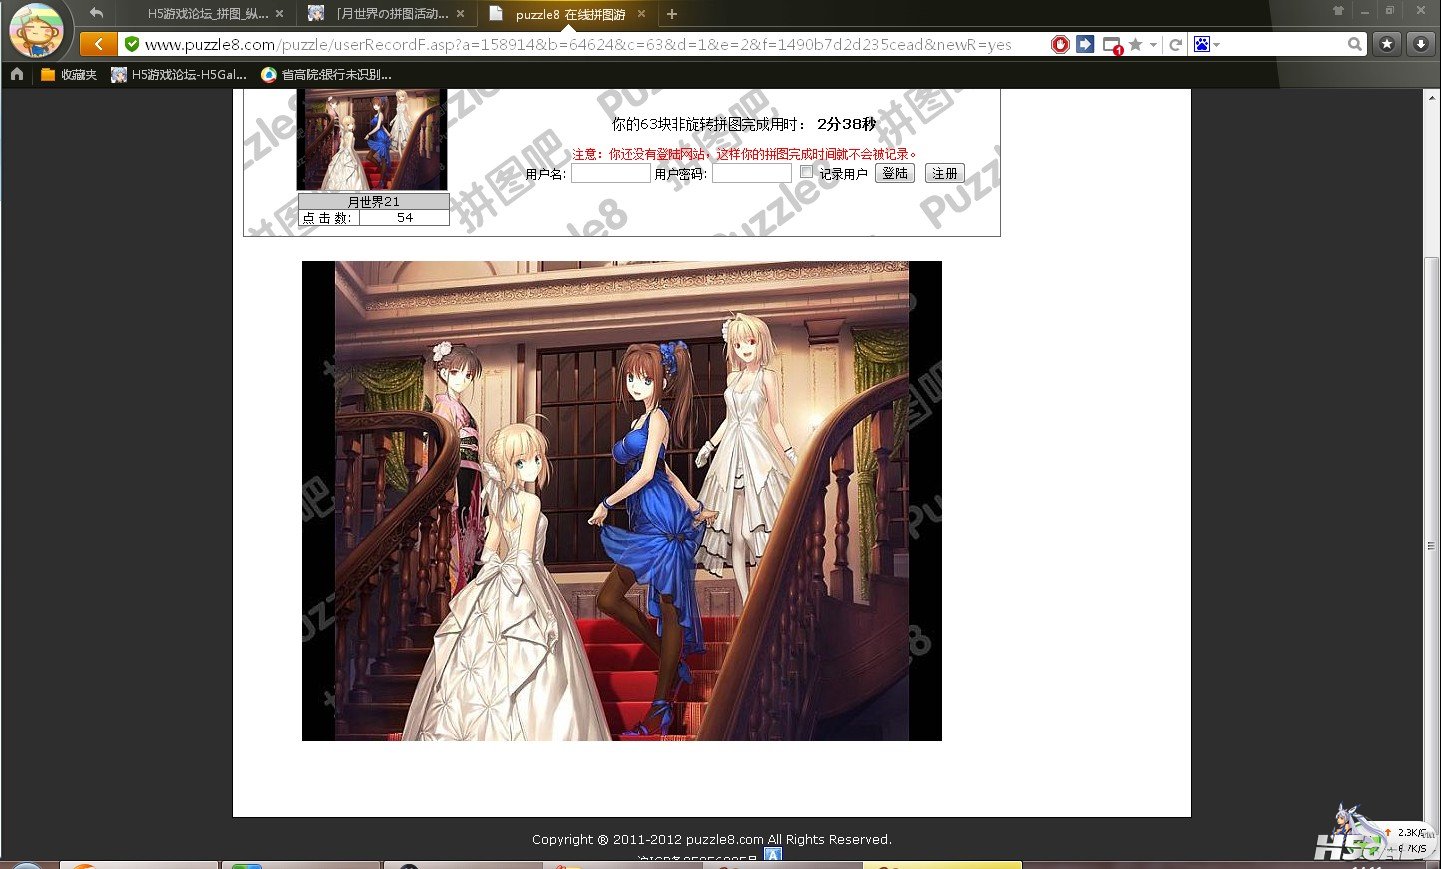Click the undo closed tab arrow

click(x=96, y=13)
